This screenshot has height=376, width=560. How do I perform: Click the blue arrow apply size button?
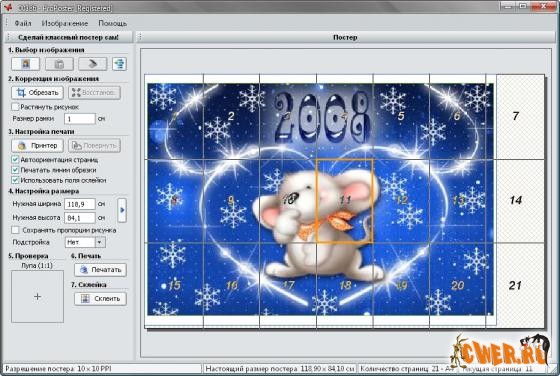(x=122, y=210)
